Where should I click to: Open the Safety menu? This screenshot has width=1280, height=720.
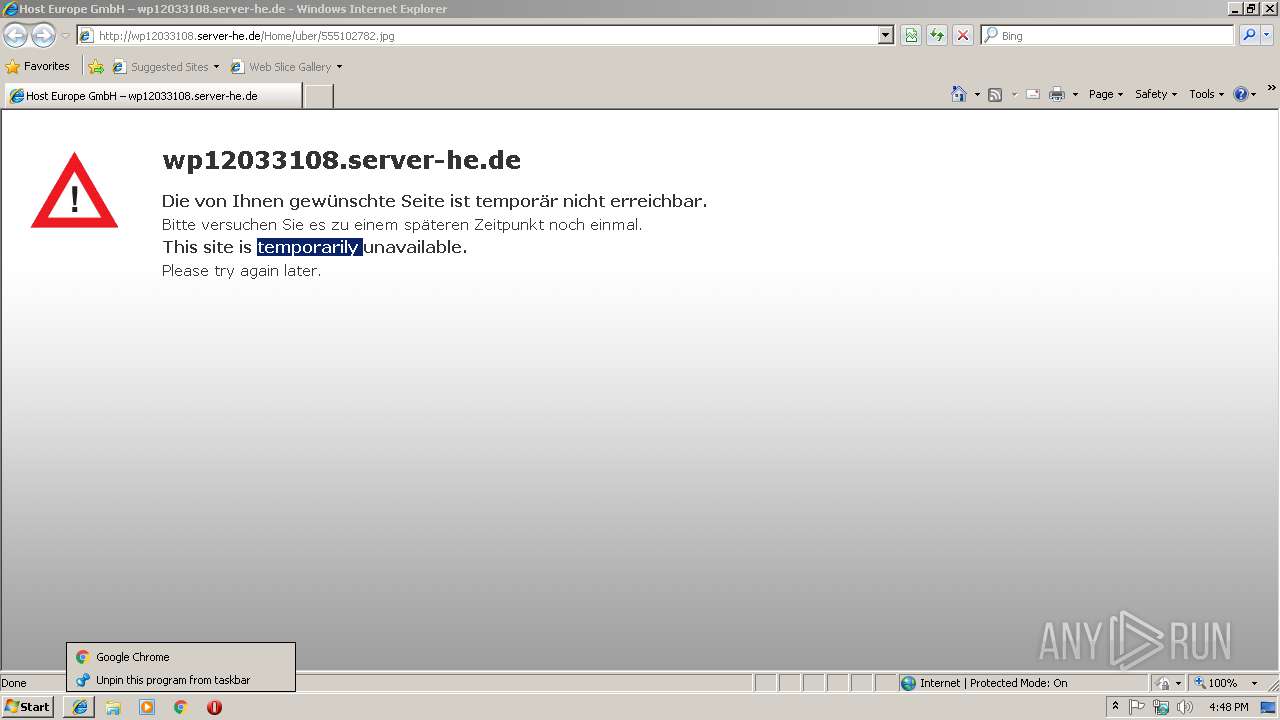coord(1156,94)
